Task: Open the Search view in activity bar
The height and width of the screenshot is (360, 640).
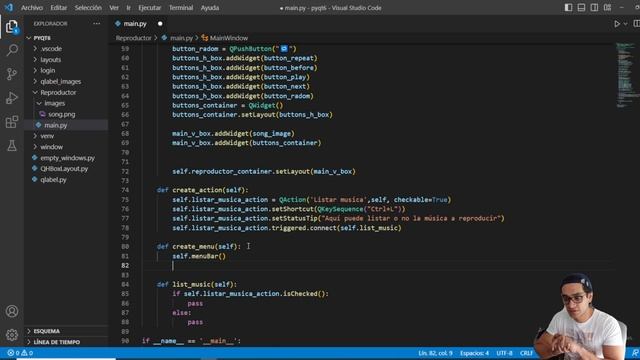Action: coord(12,50)
